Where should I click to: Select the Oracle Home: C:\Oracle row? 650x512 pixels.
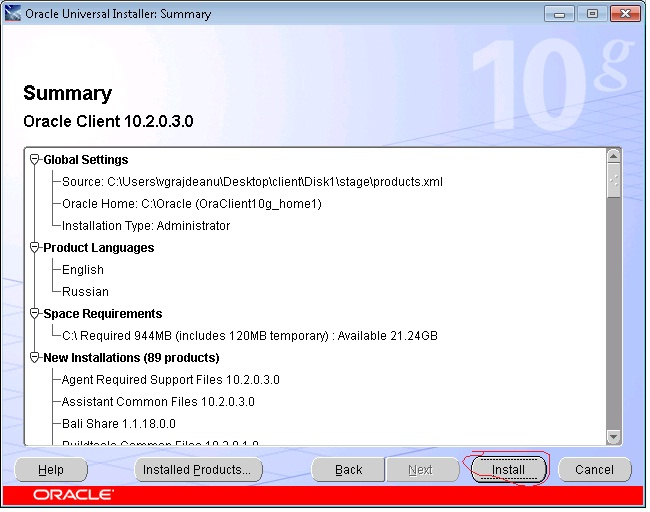(x=192, y=204)
